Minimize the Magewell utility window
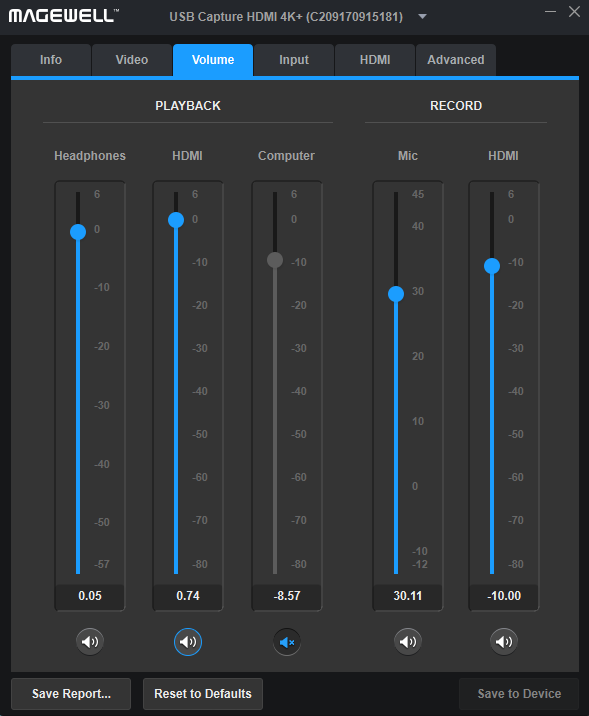Image resolution: width=589 pixels, height=716 pixels. click(551, 12)
